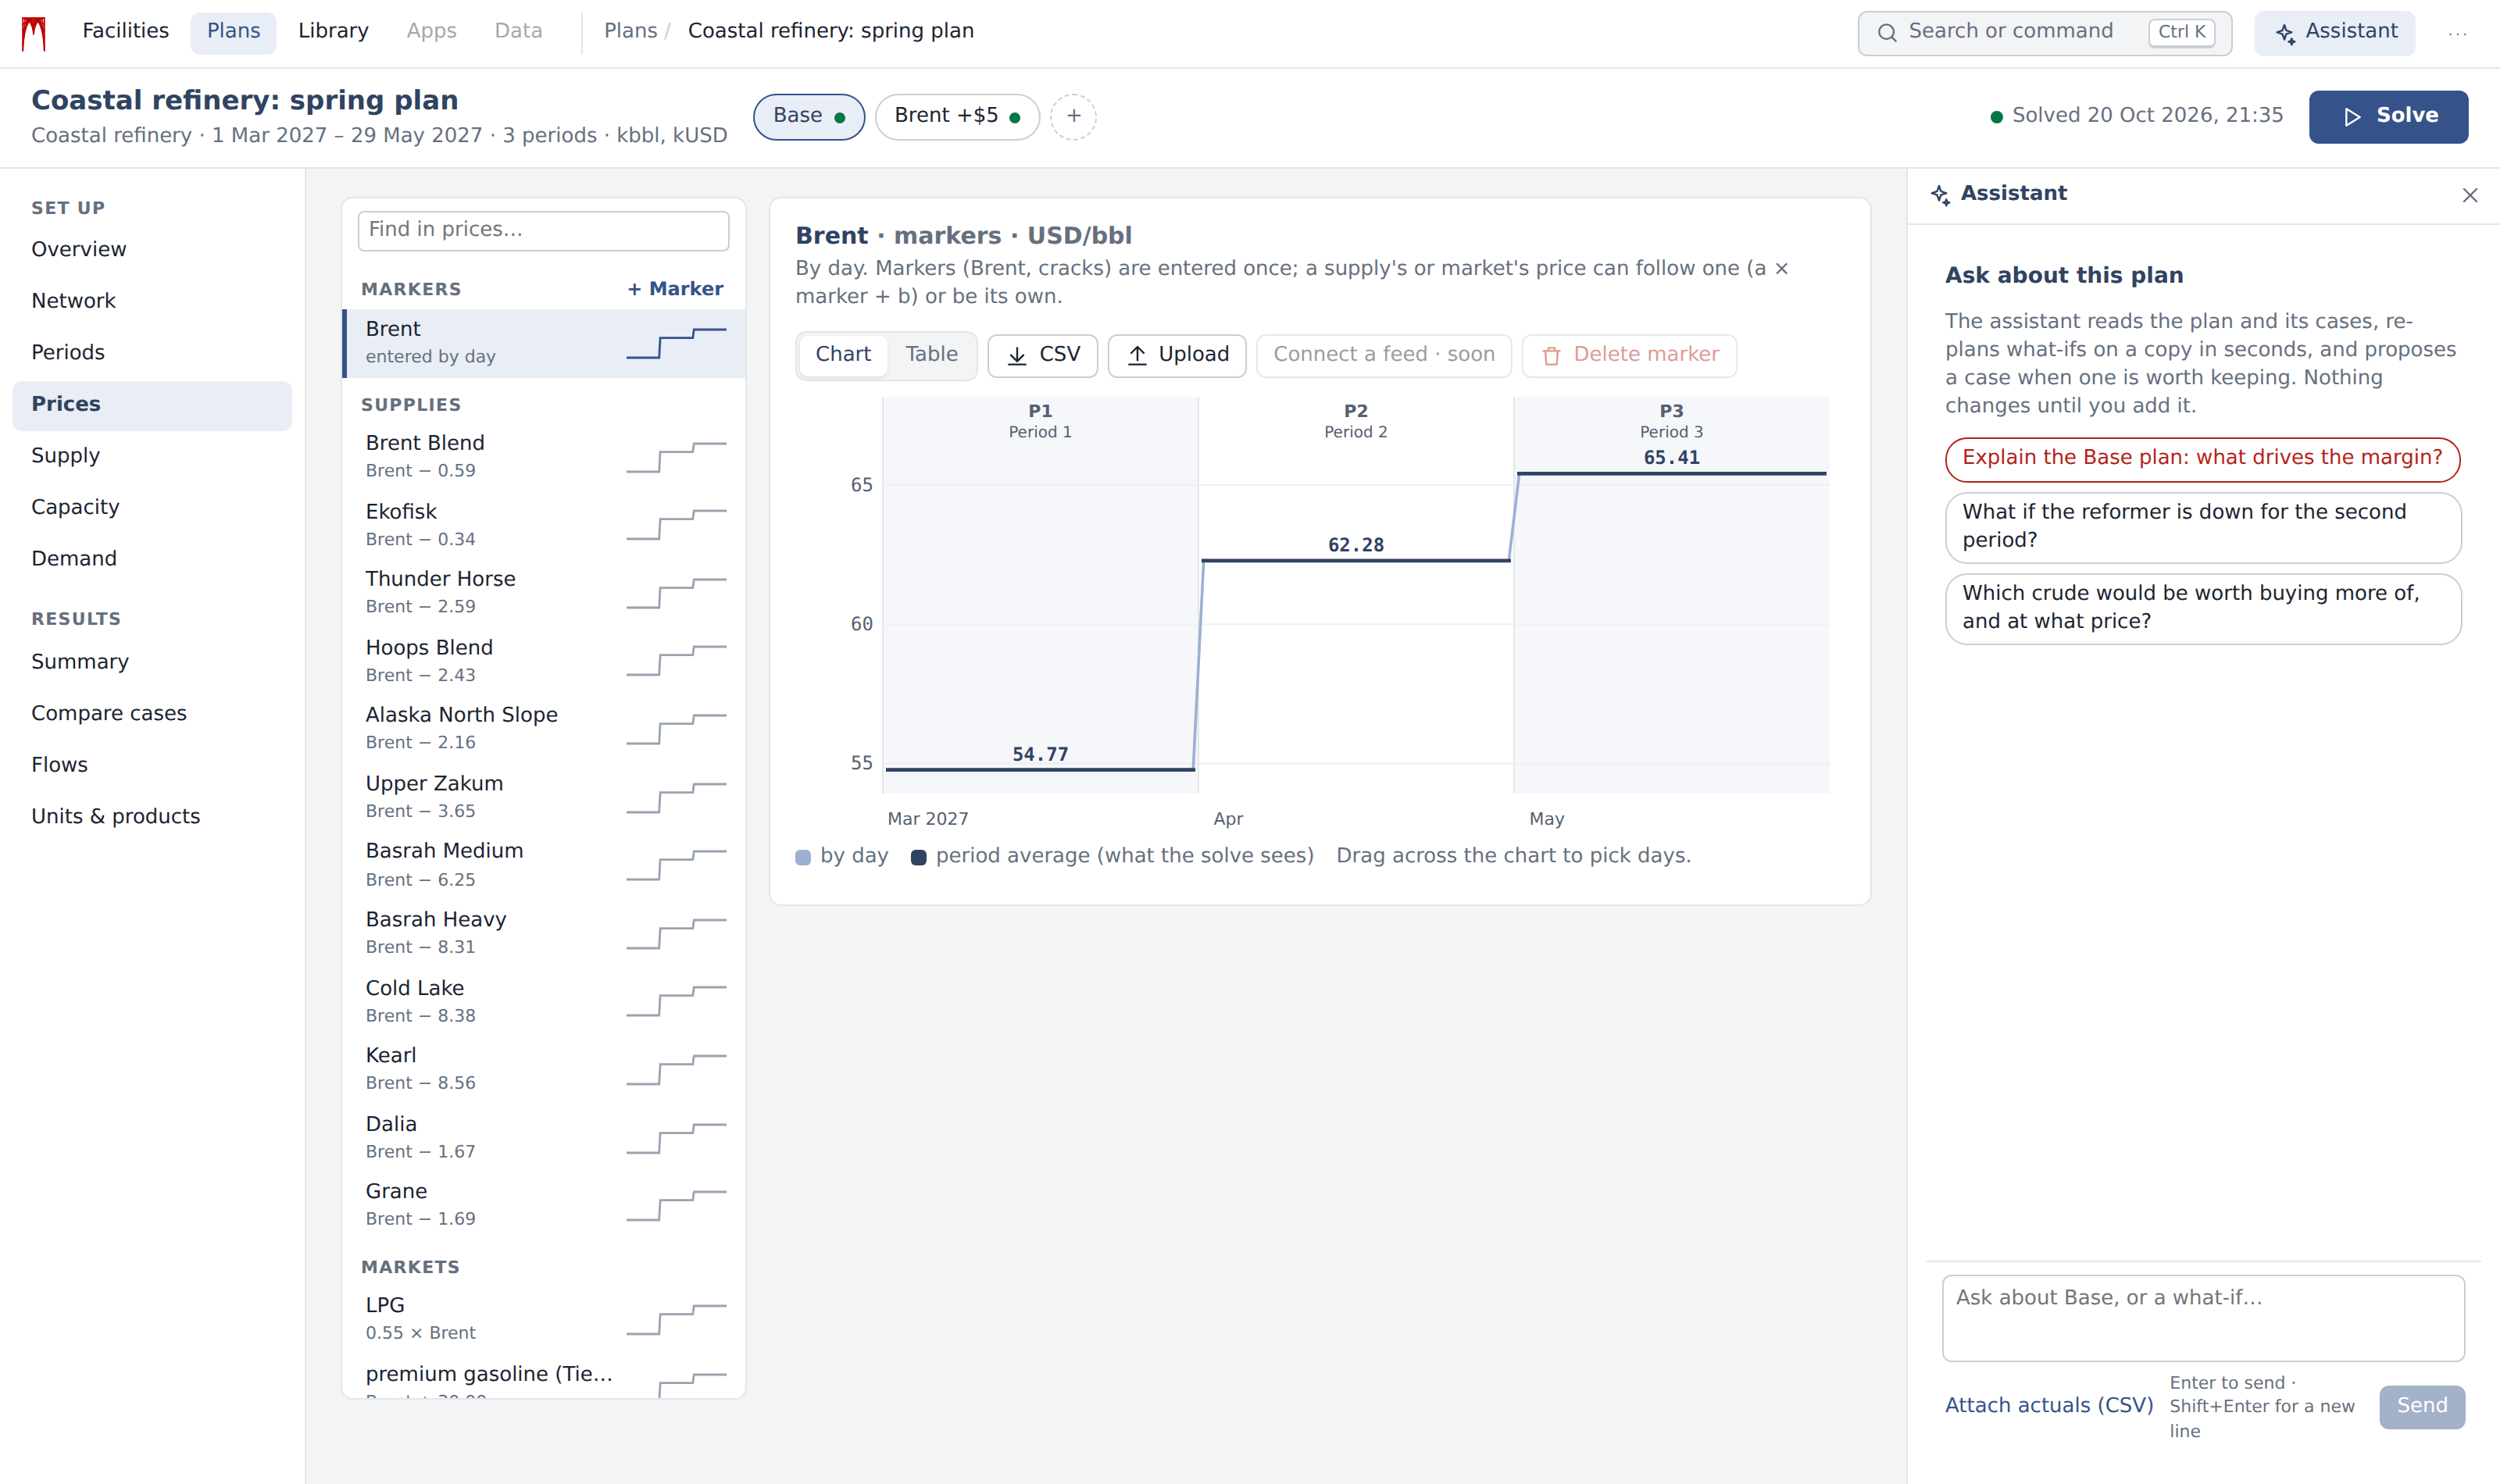Focus the Find in prices field

tap(543, 230)
